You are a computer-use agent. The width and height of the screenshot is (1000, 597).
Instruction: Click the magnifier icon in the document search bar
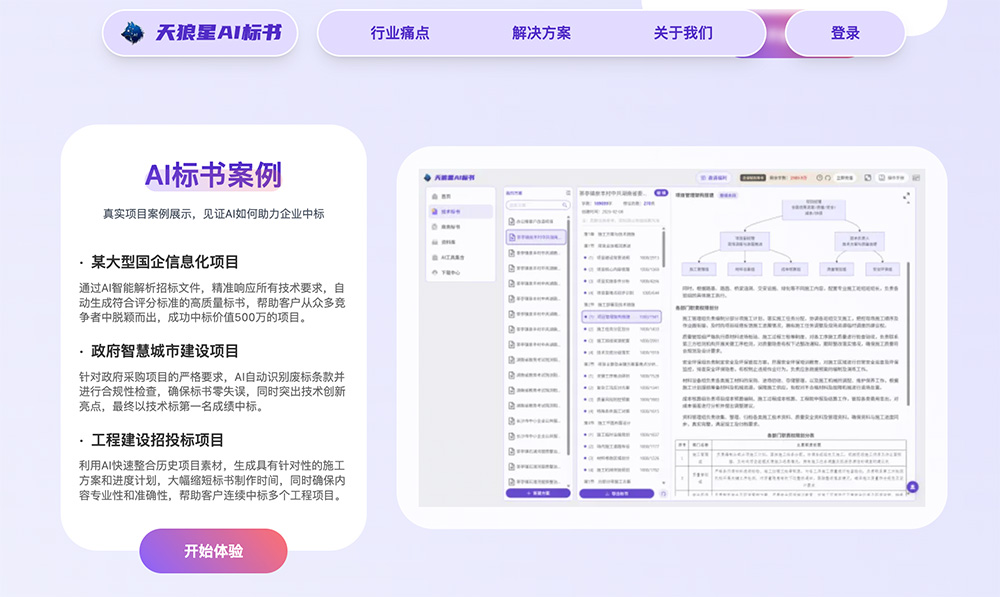click(563, 207)
